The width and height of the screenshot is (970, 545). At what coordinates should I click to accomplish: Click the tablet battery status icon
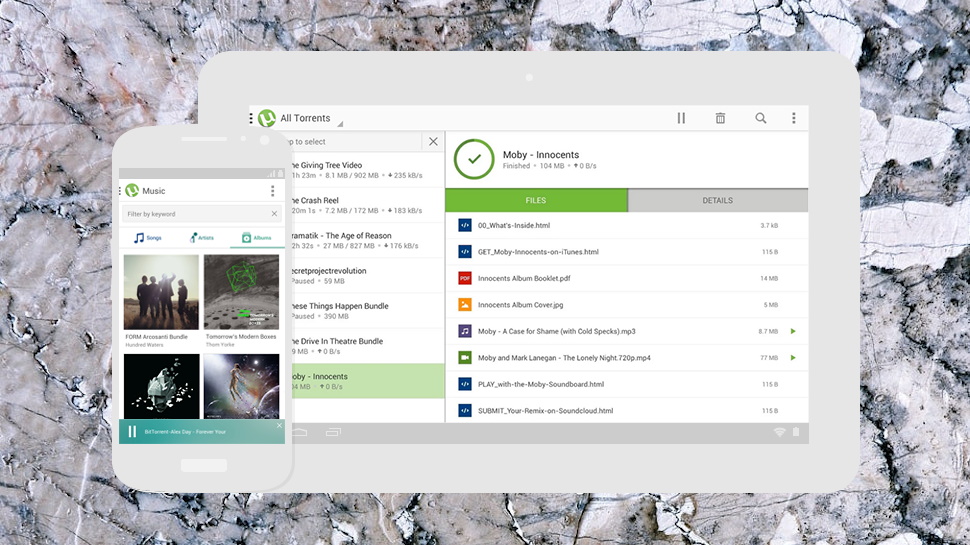tap(796, 432)
